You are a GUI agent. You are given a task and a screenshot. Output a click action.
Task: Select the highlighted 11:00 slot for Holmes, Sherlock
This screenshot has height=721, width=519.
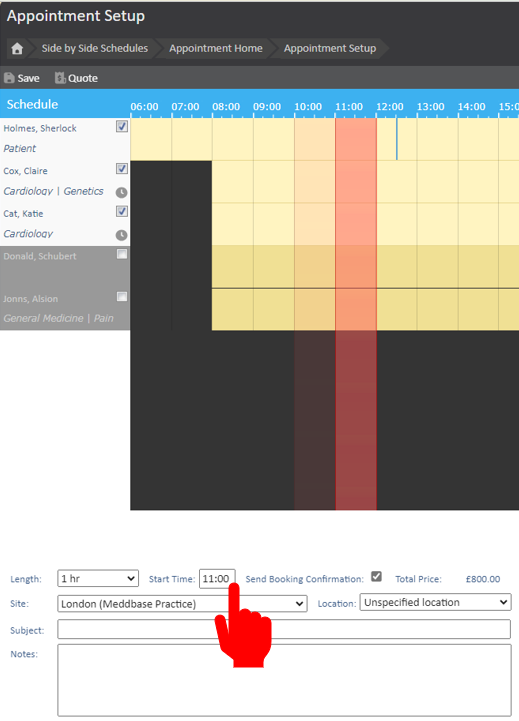point(356,139)
